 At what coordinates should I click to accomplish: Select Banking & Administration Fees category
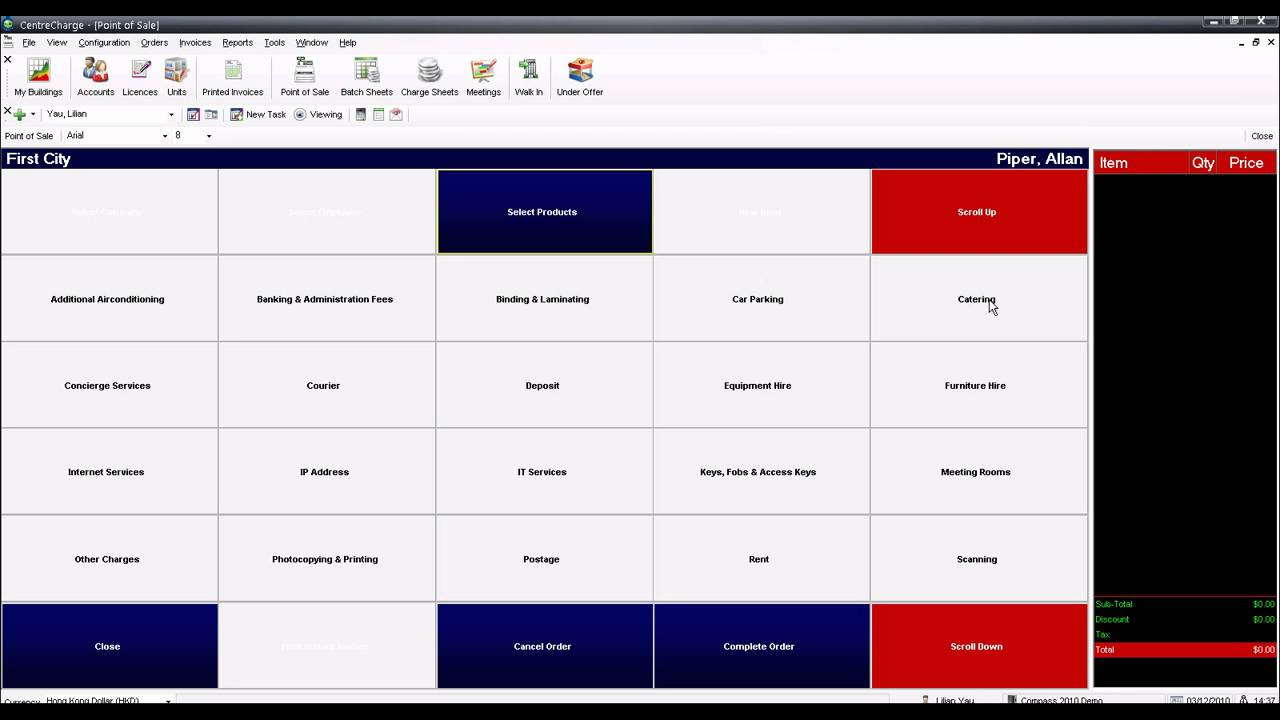(x=326, y=299)
